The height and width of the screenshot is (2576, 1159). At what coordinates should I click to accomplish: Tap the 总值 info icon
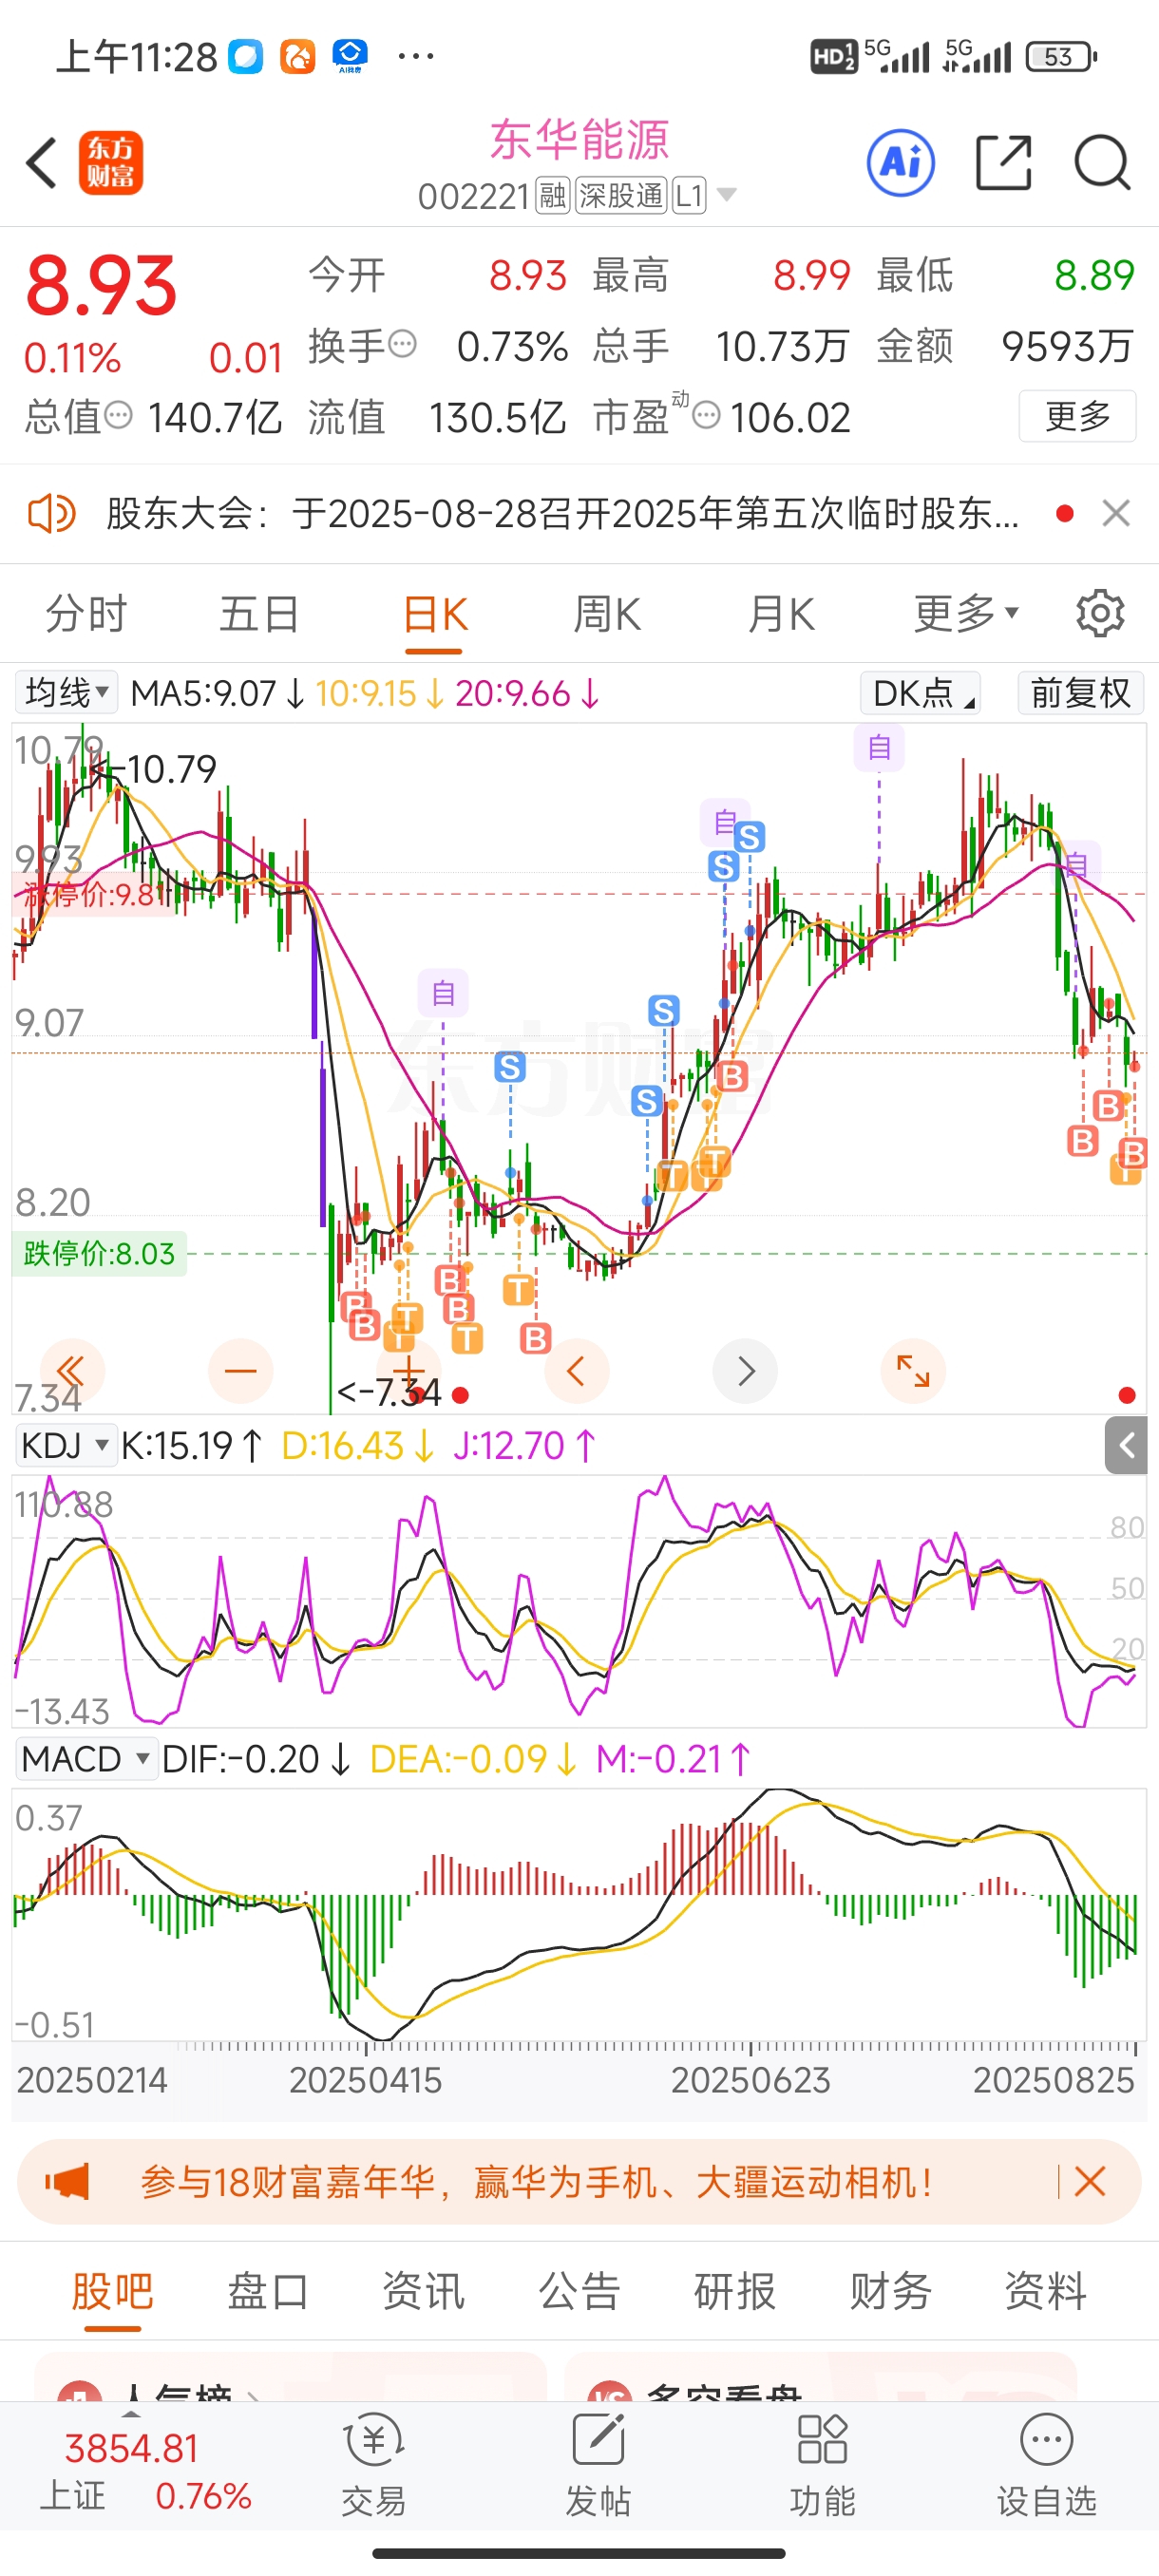click(118, 415)
